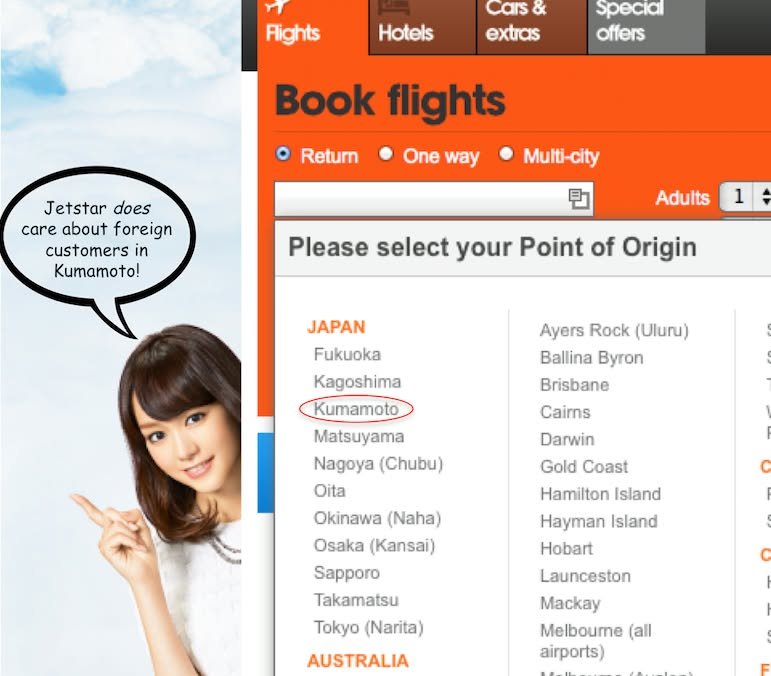Choose Ayers Rock (Uluru) origin
The height and width of the screenshot is (676, 771).
click(x=614, y=330)
